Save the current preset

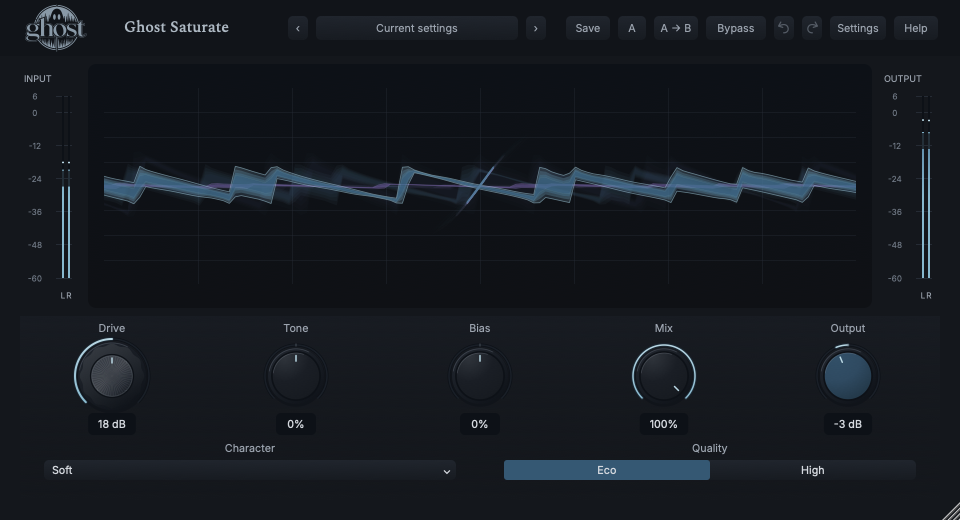(x=588, y=28)
